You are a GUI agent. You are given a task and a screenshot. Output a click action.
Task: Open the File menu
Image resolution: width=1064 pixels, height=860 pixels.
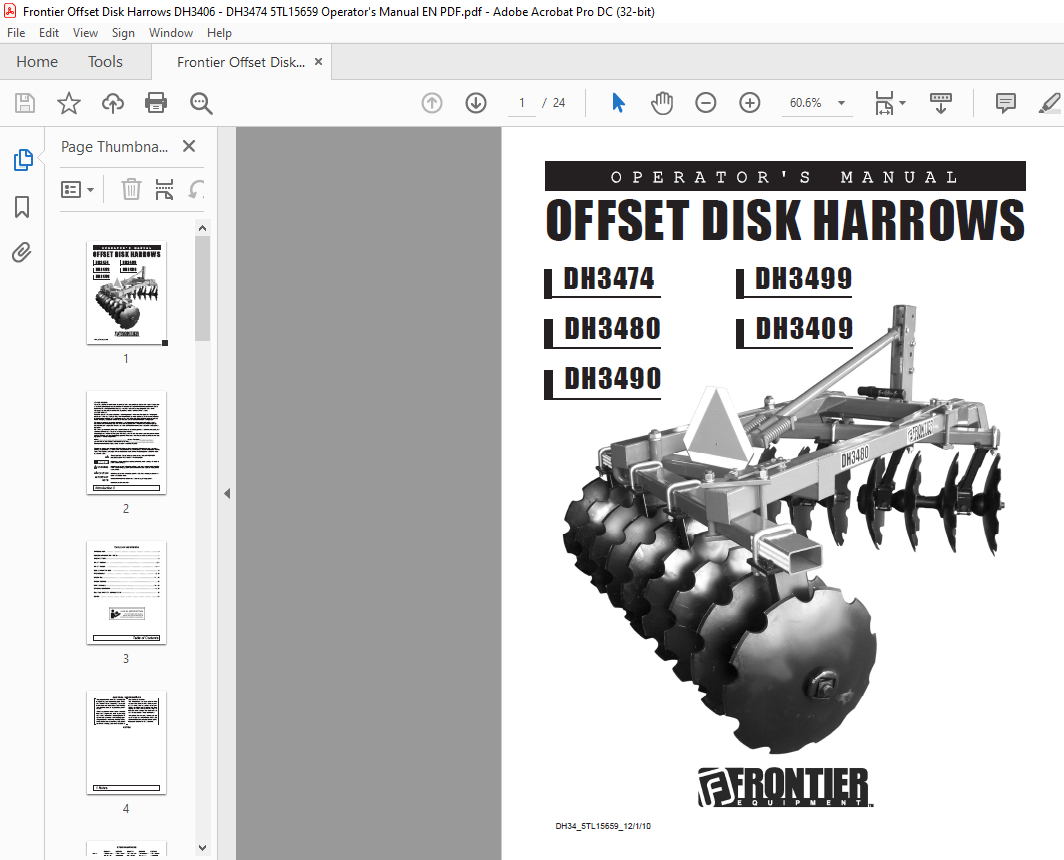[x=16, y=33]
